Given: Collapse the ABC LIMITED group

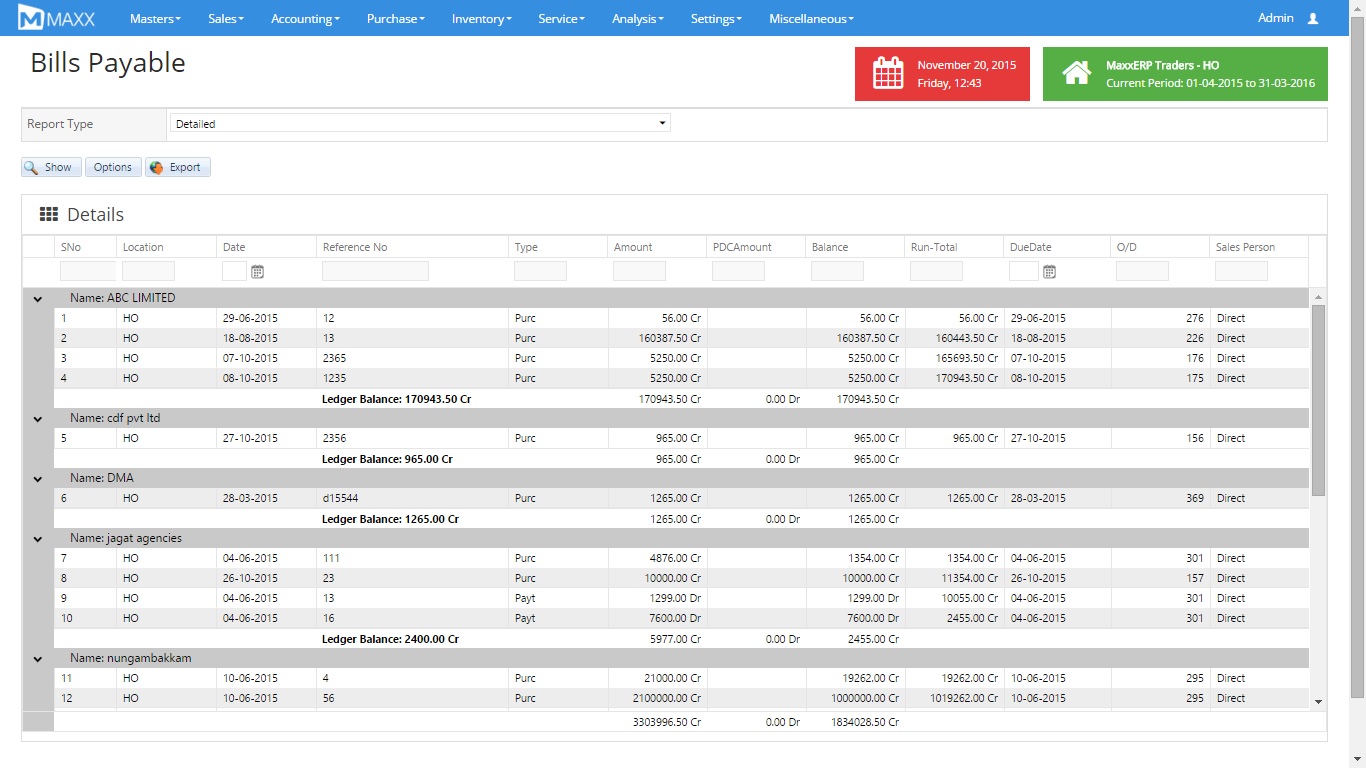Looking at the screenshot, I should pyautogui.click(x=38, y=298).
